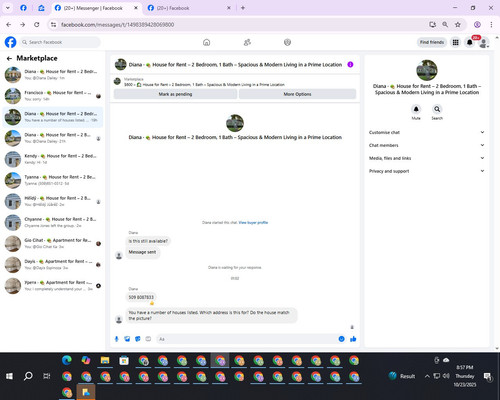Open the notifications bell with 20+ badge
500x400 pixels.
pos(470,42)
